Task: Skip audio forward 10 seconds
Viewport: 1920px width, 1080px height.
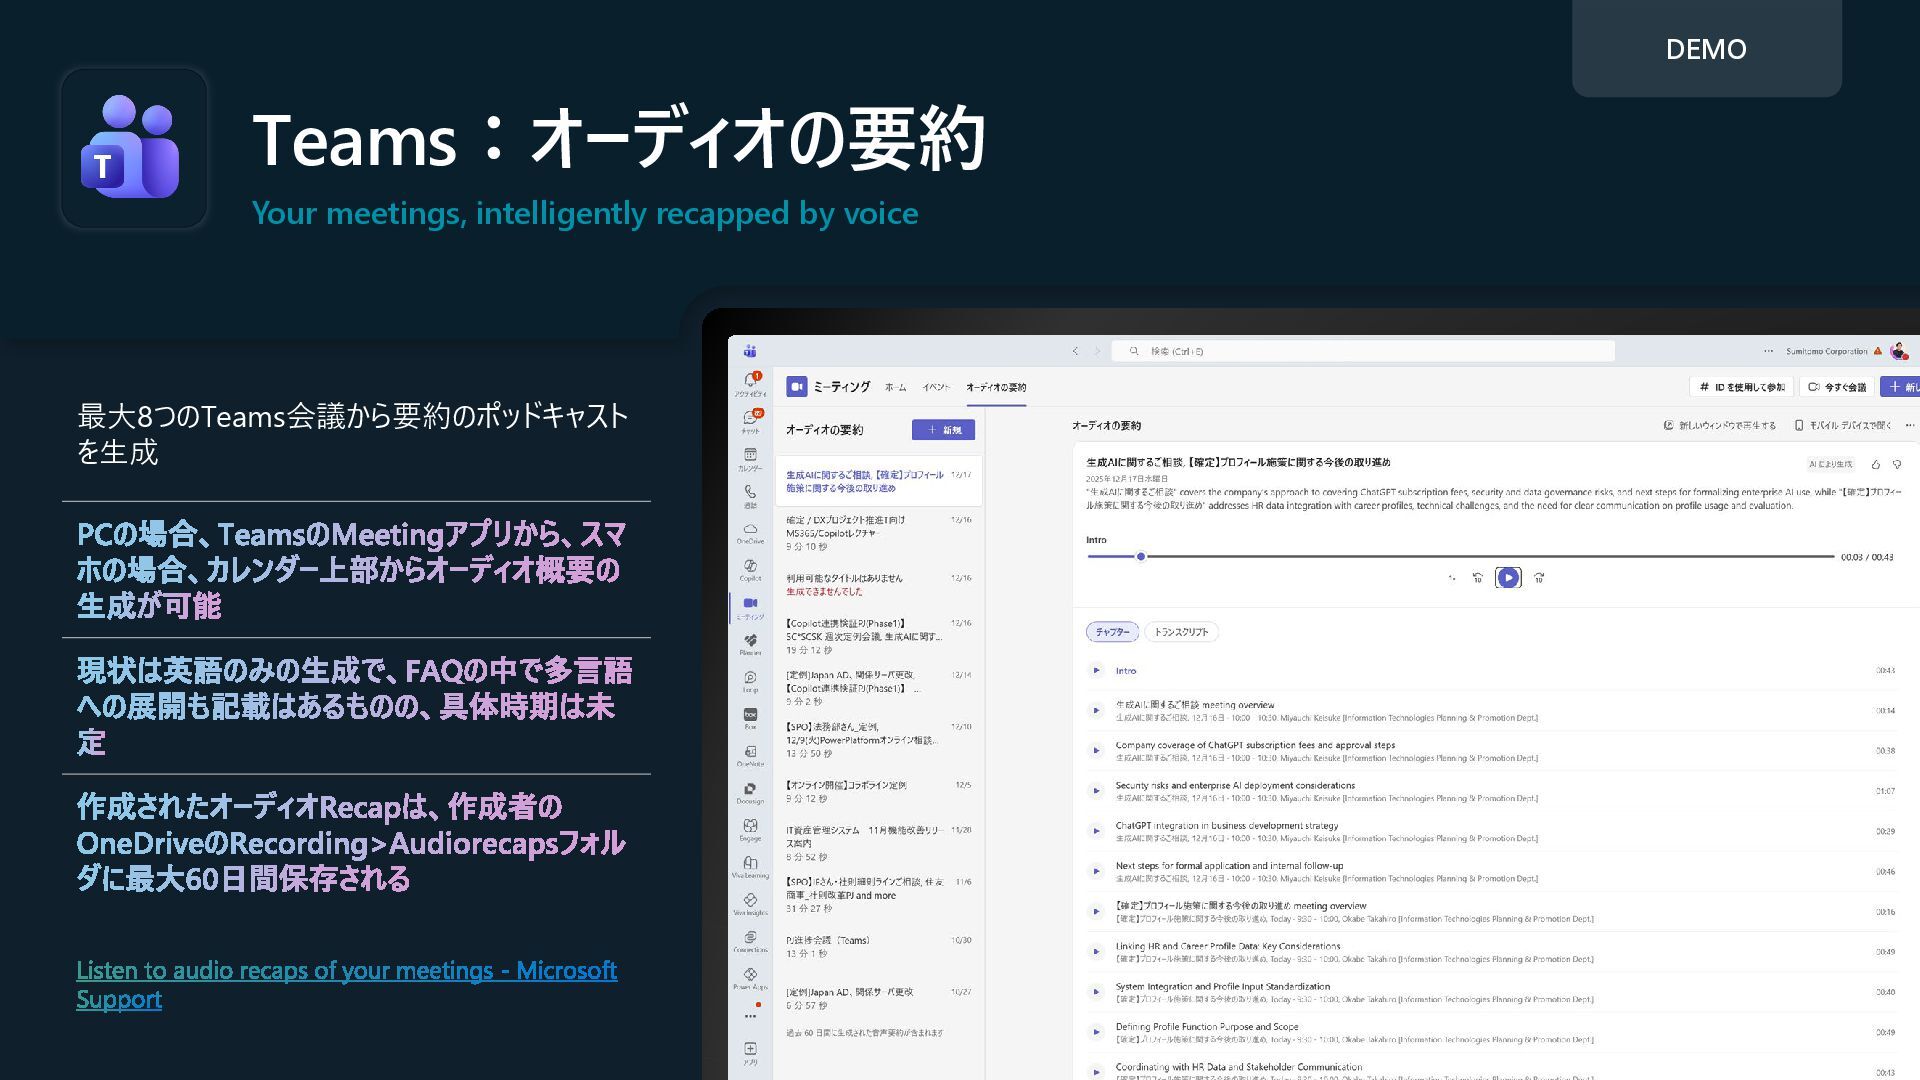Action: pos(1539,578)
